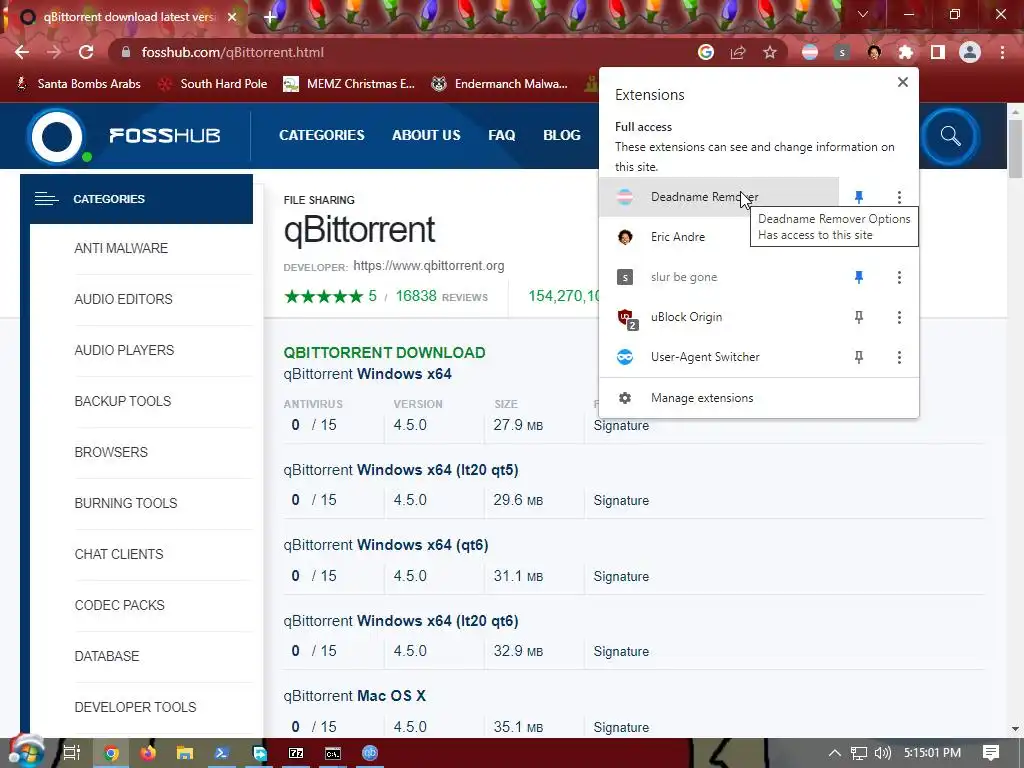Image resolution: width=1024 pixels, height=768 pixels.
Task: Open a new browser tab
Action: click(x=270, y=18)
